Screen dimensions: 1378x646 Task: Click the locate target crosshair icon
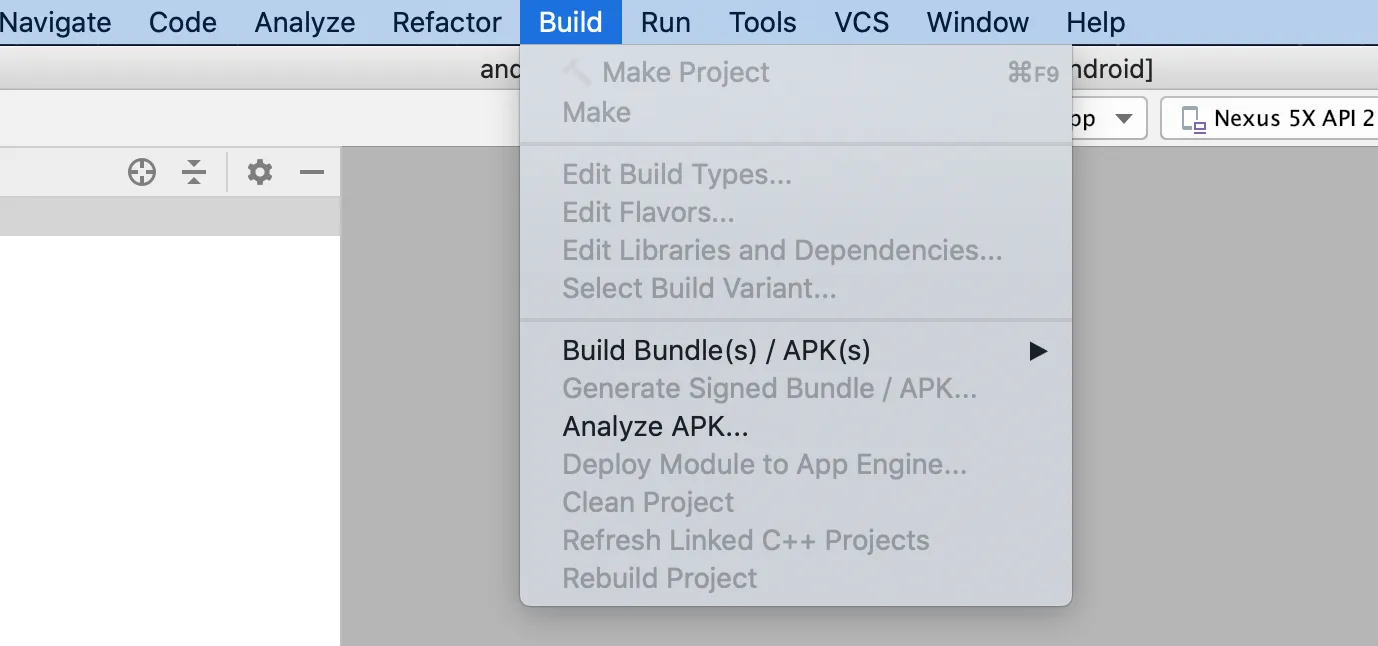tap(142, 173)
